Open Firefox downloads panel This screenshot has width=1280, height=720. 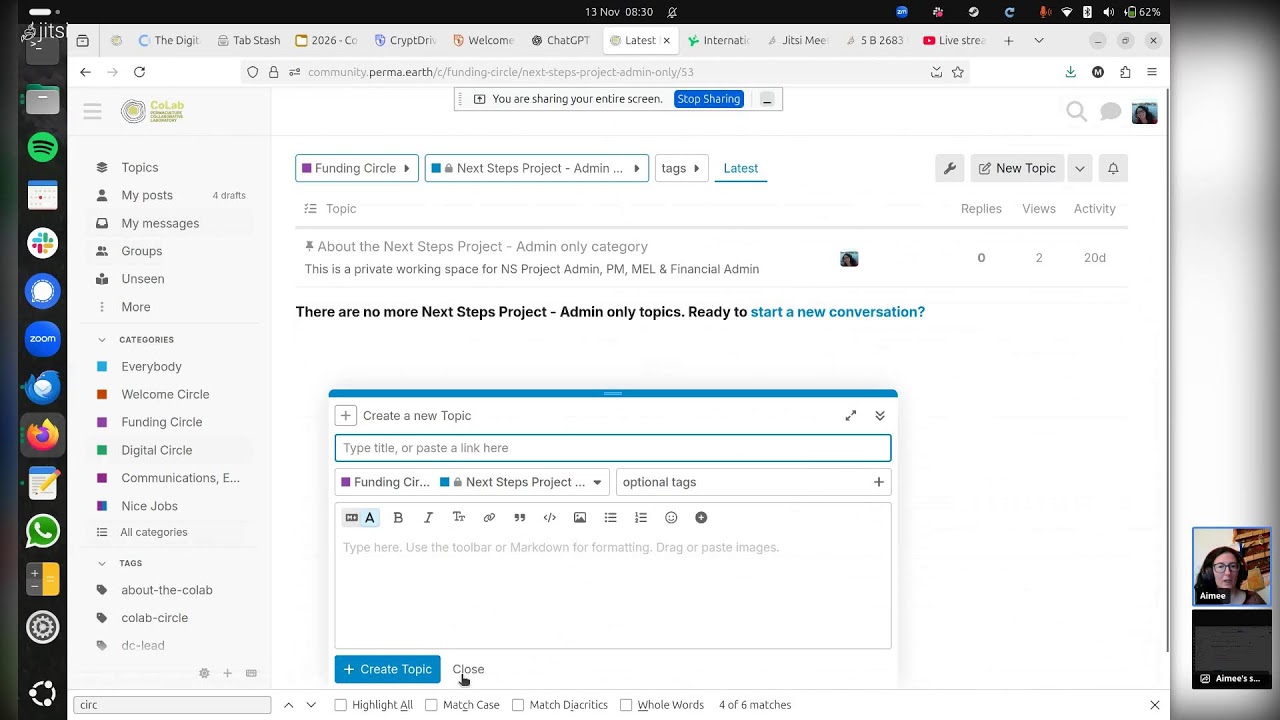pyautogui.click(x=1070, y=72)
